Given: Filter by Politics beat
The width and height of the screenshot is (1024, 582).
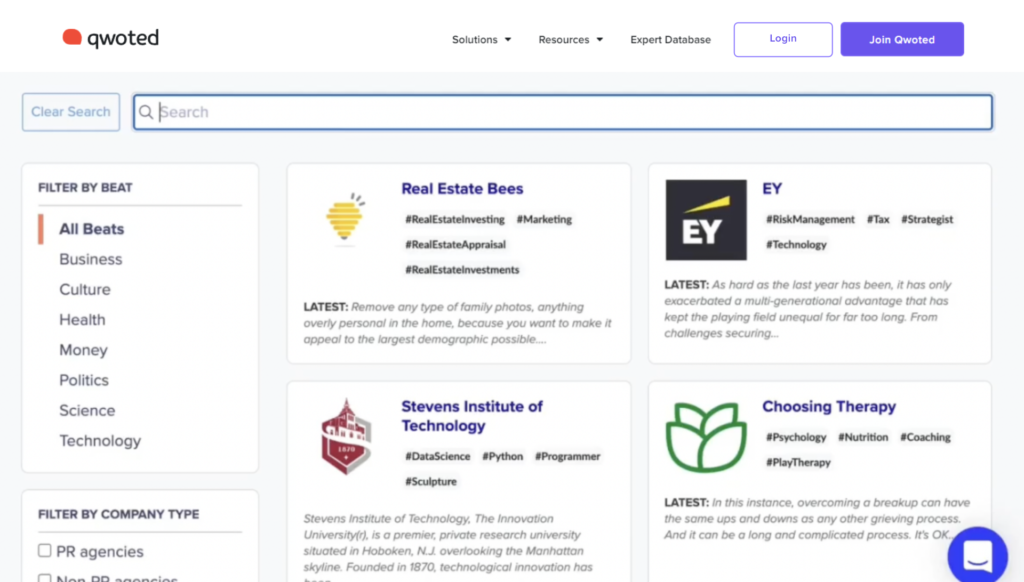Looking at the screenshot, I should tap(84, 380).
